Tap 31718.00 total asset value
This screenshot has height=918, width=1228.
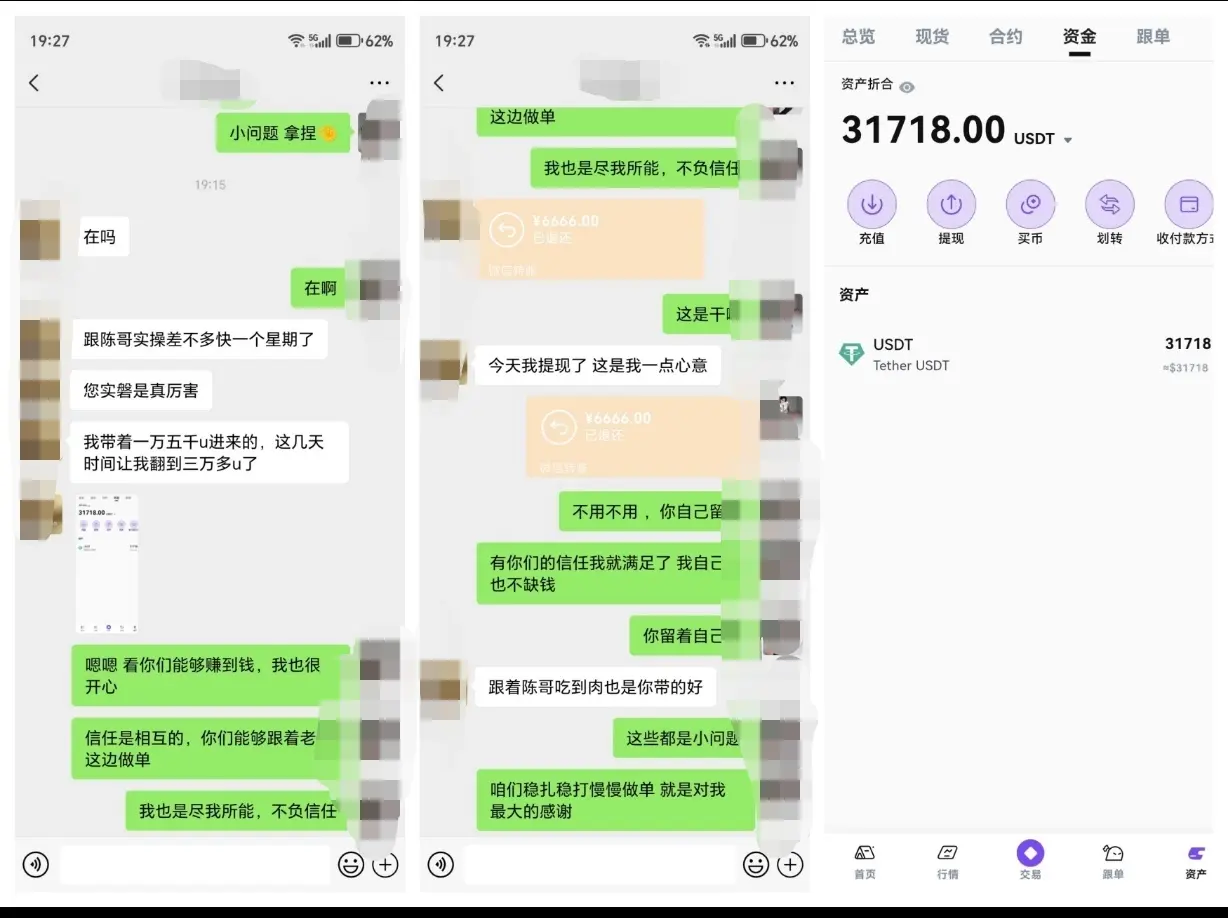[923, 130]
